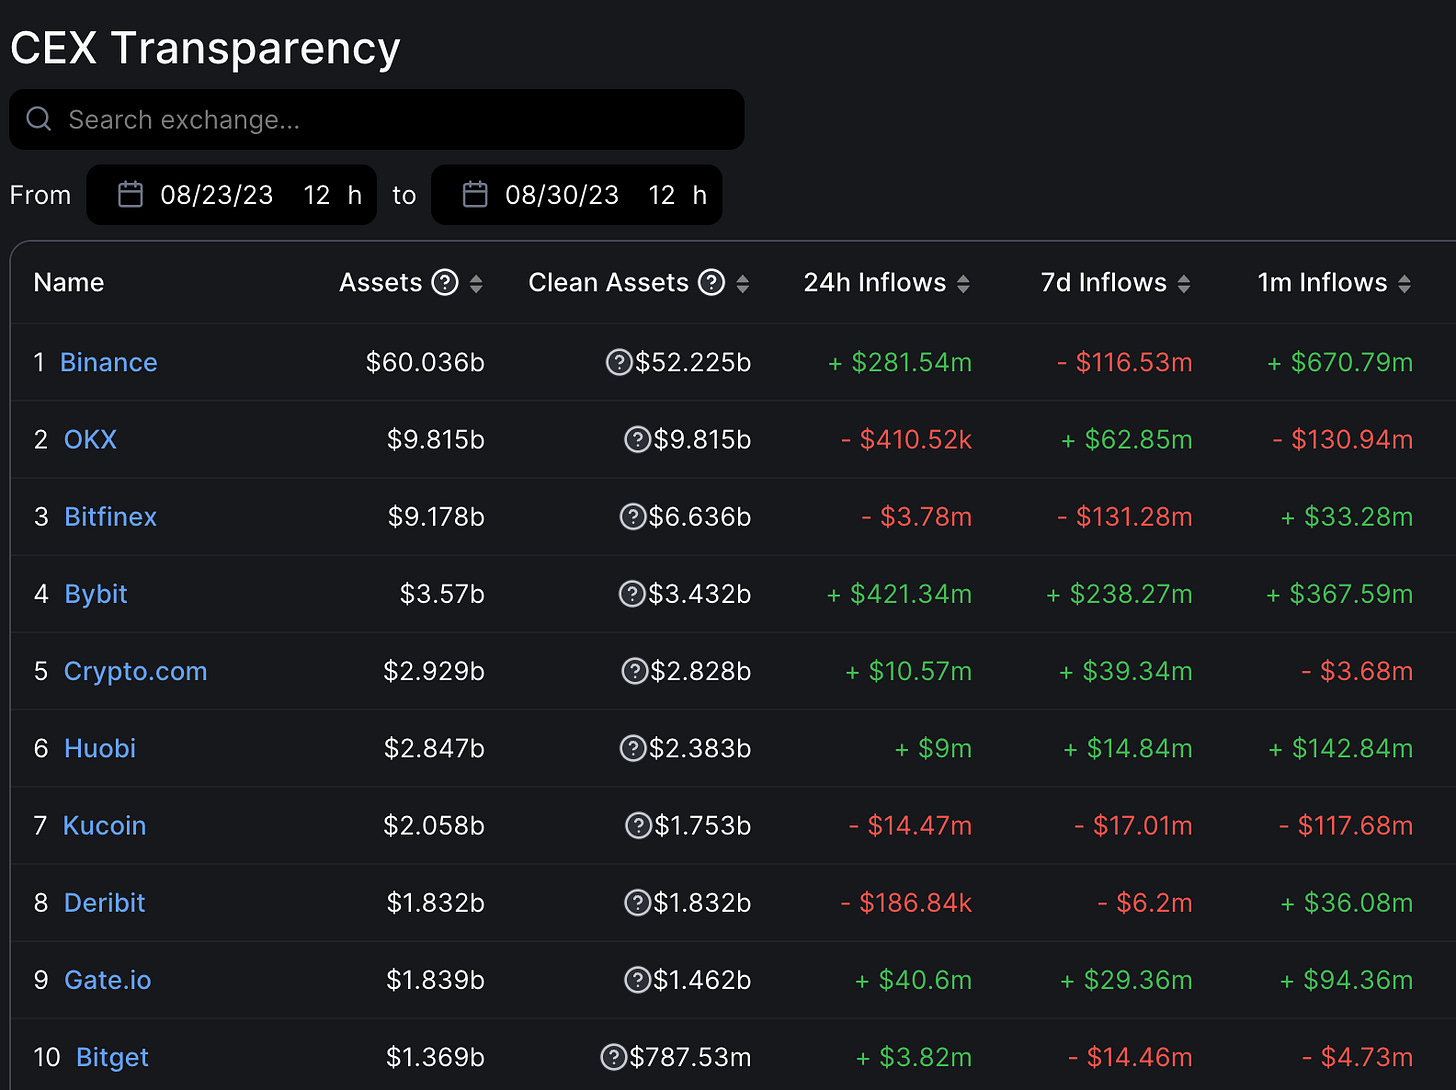
Task: Open the Kucoin exchange link
Action: point(104,825)
